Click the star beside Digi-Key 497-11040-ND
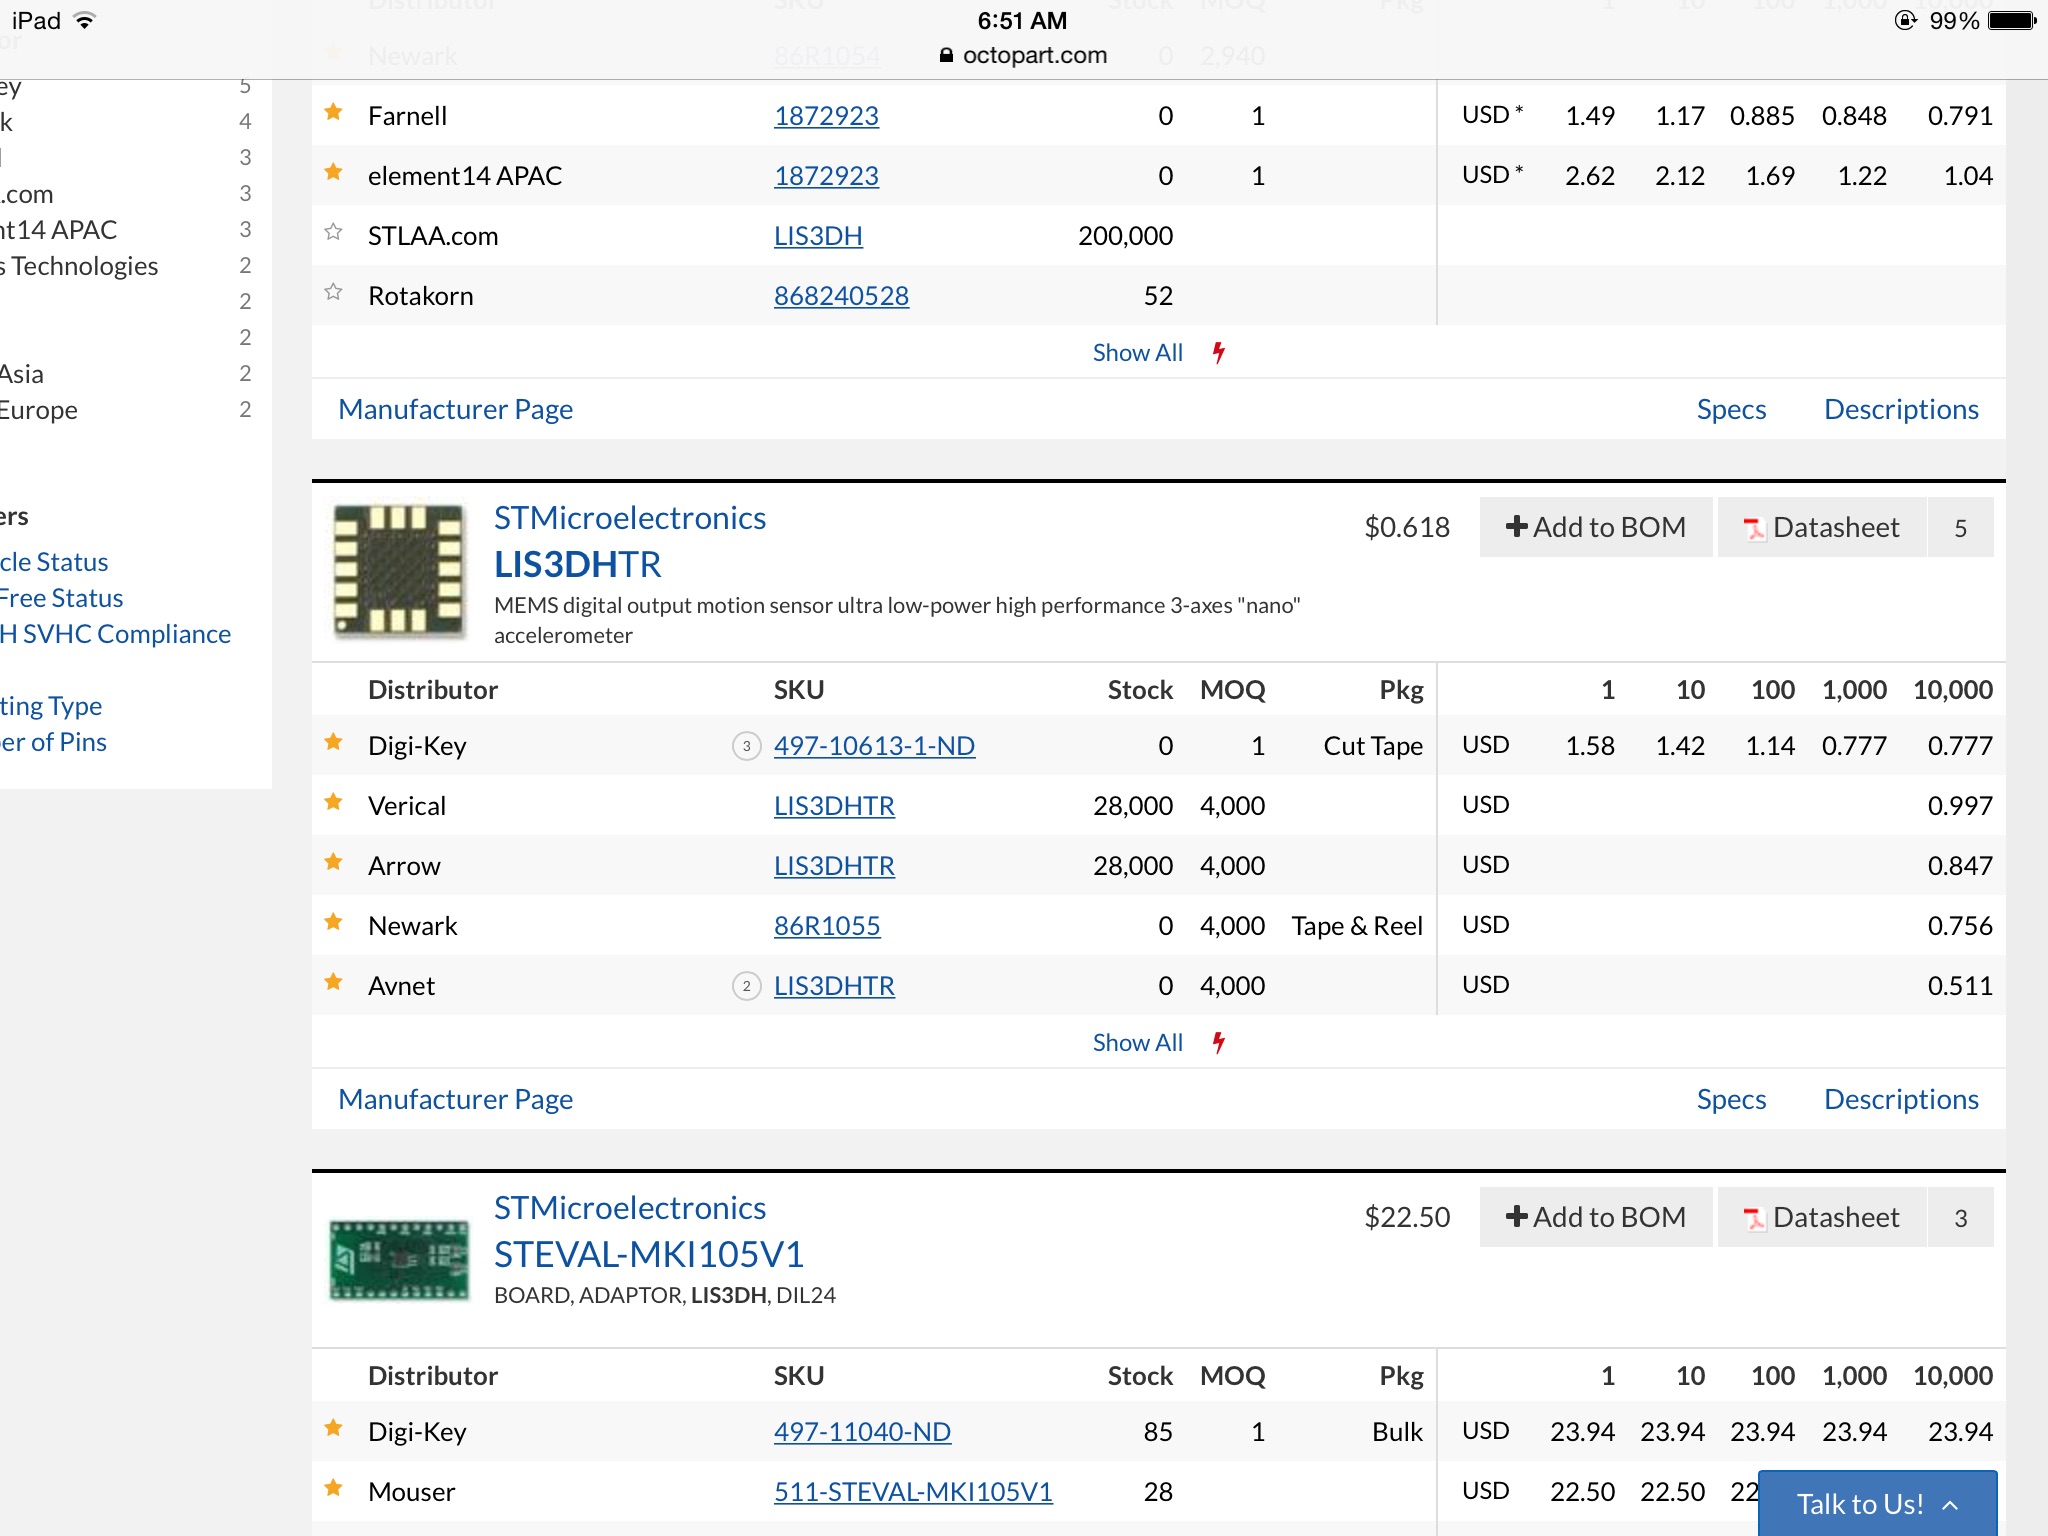This screenshot has width=2048, height=1536. (334, 1429)
